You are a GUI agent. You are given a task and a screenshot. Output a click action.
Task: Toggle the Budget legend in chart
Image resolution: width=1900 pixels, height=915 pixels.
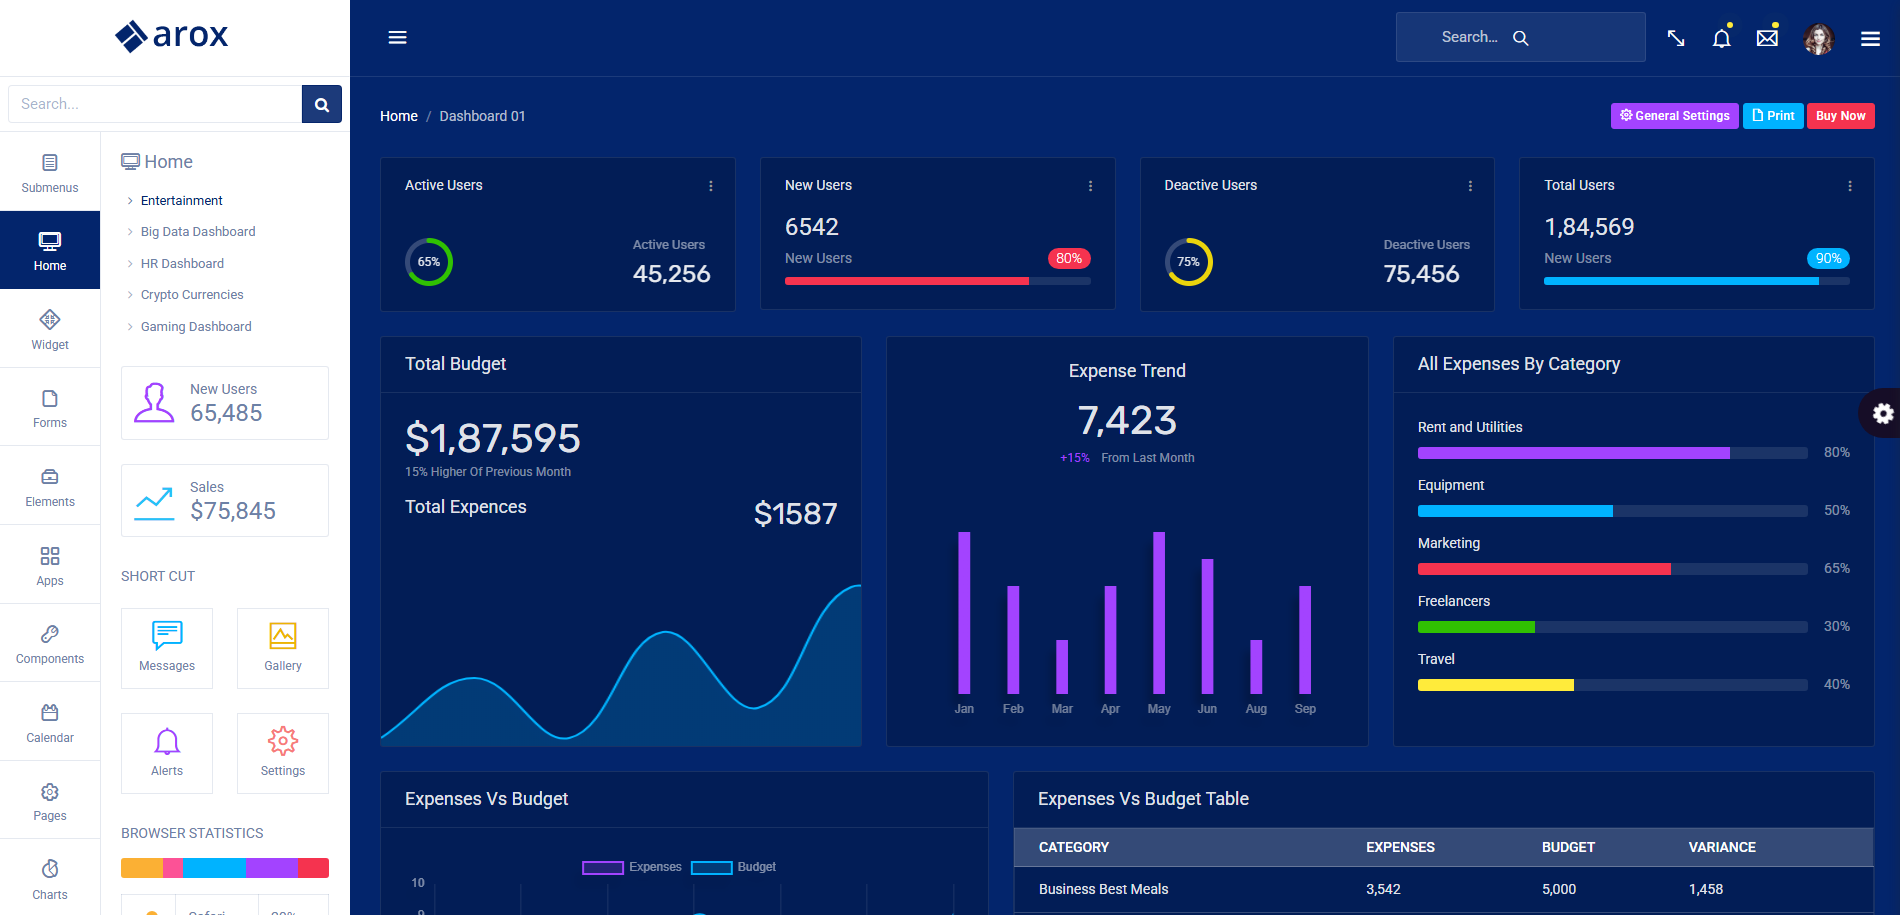734,867
